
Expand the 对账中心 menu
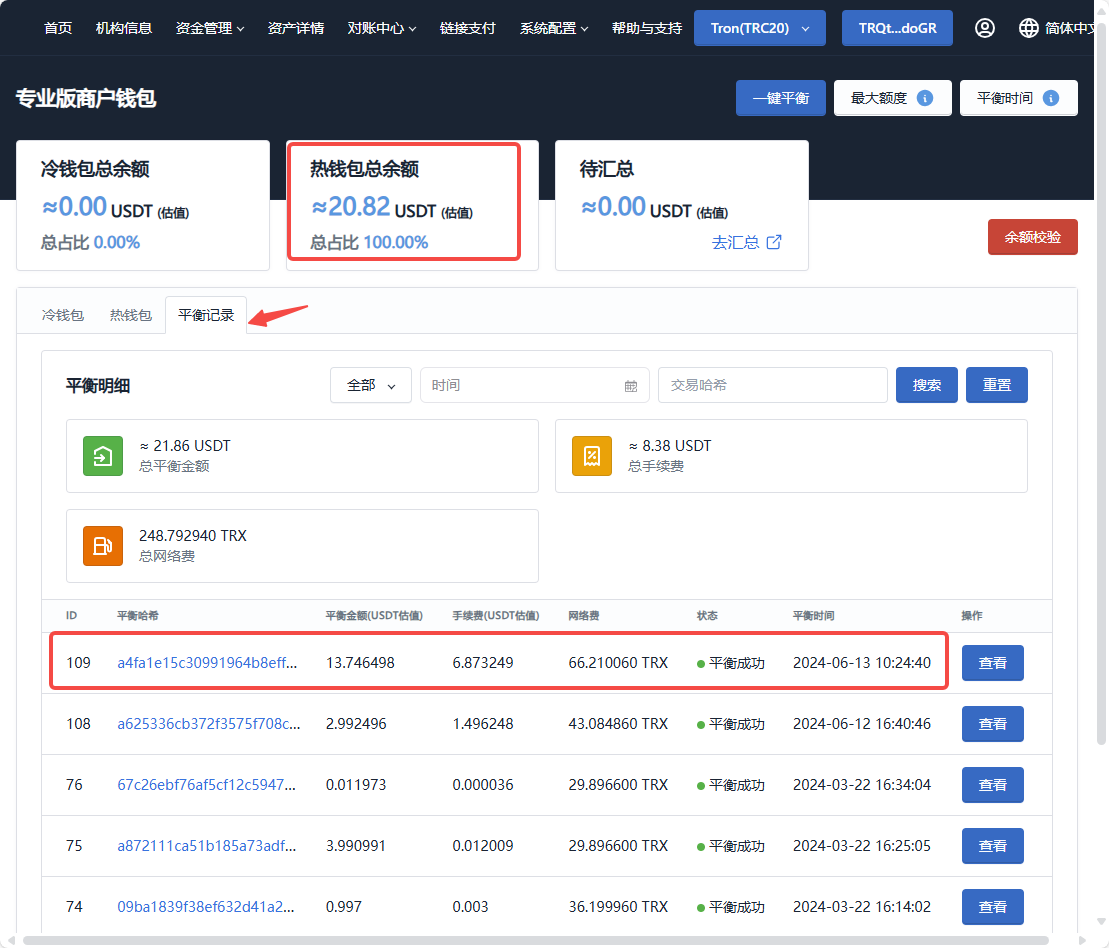[x=382, y=28]
